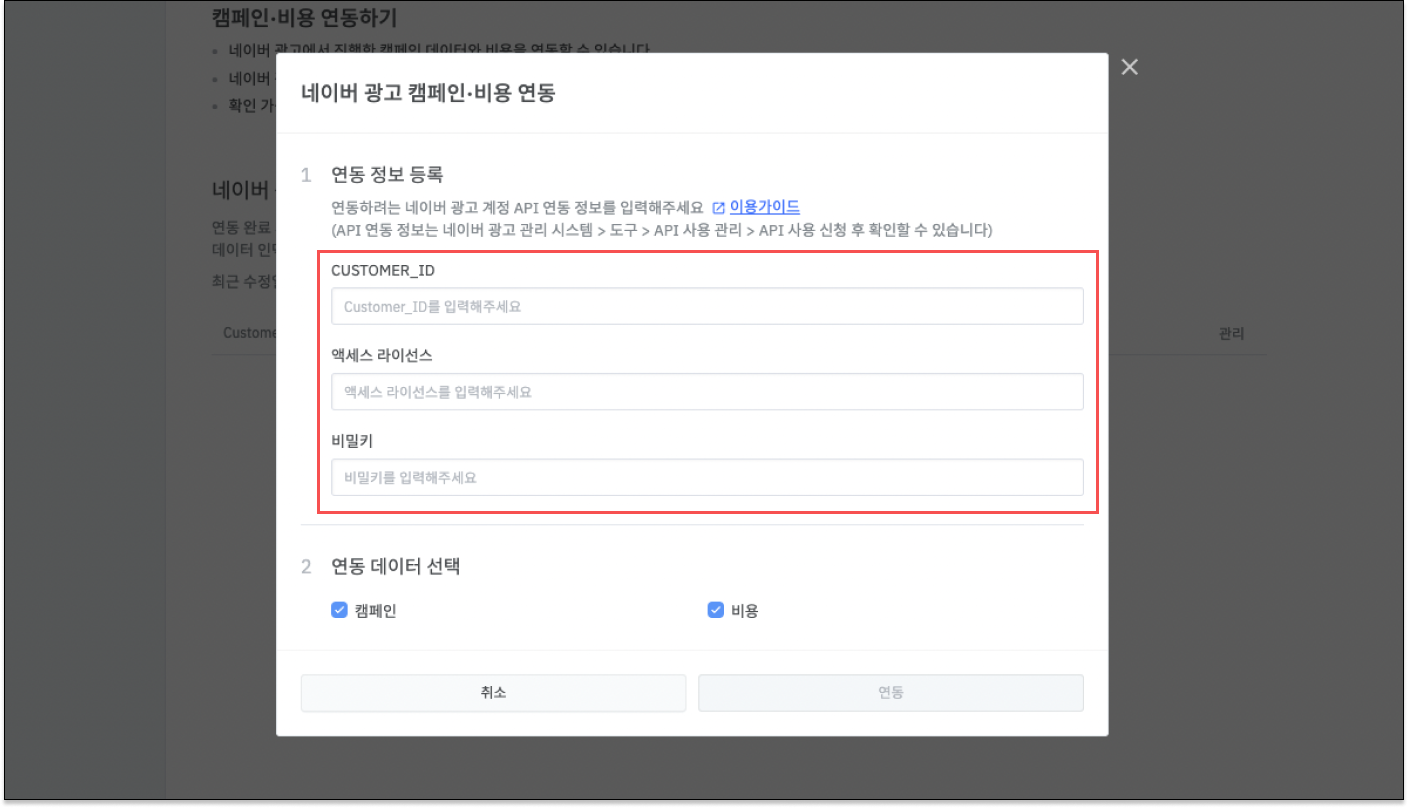1408x808 pixels.
Task: Click the API 사용 신청 instruction note
Action: coord(661,230)
